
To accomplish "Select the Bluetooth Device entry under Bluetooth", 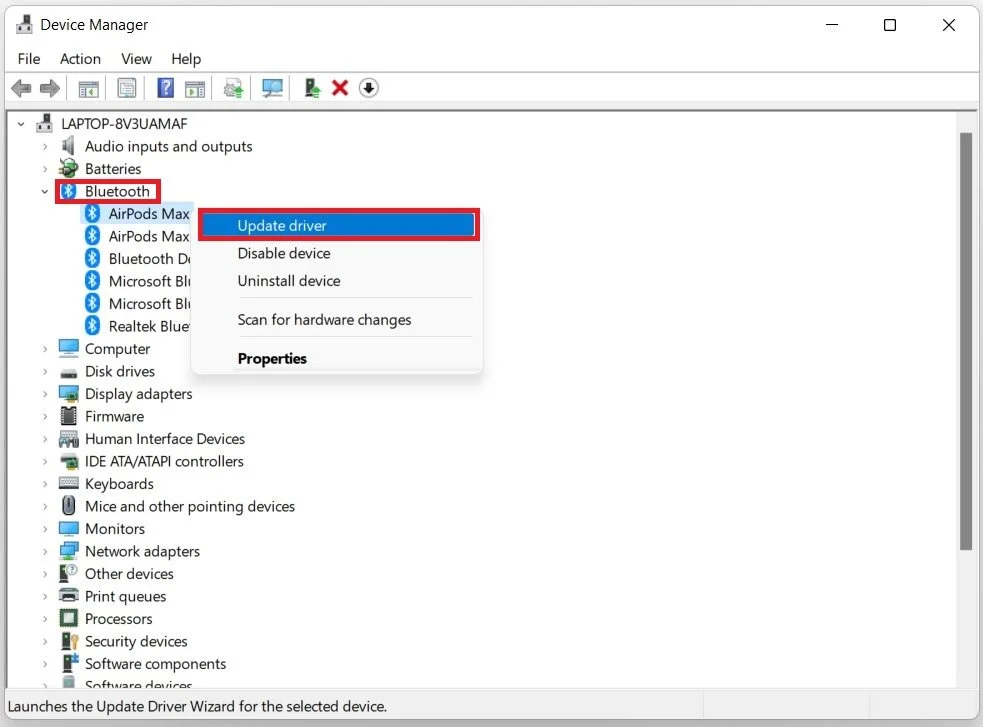I will tap(137, 259).
